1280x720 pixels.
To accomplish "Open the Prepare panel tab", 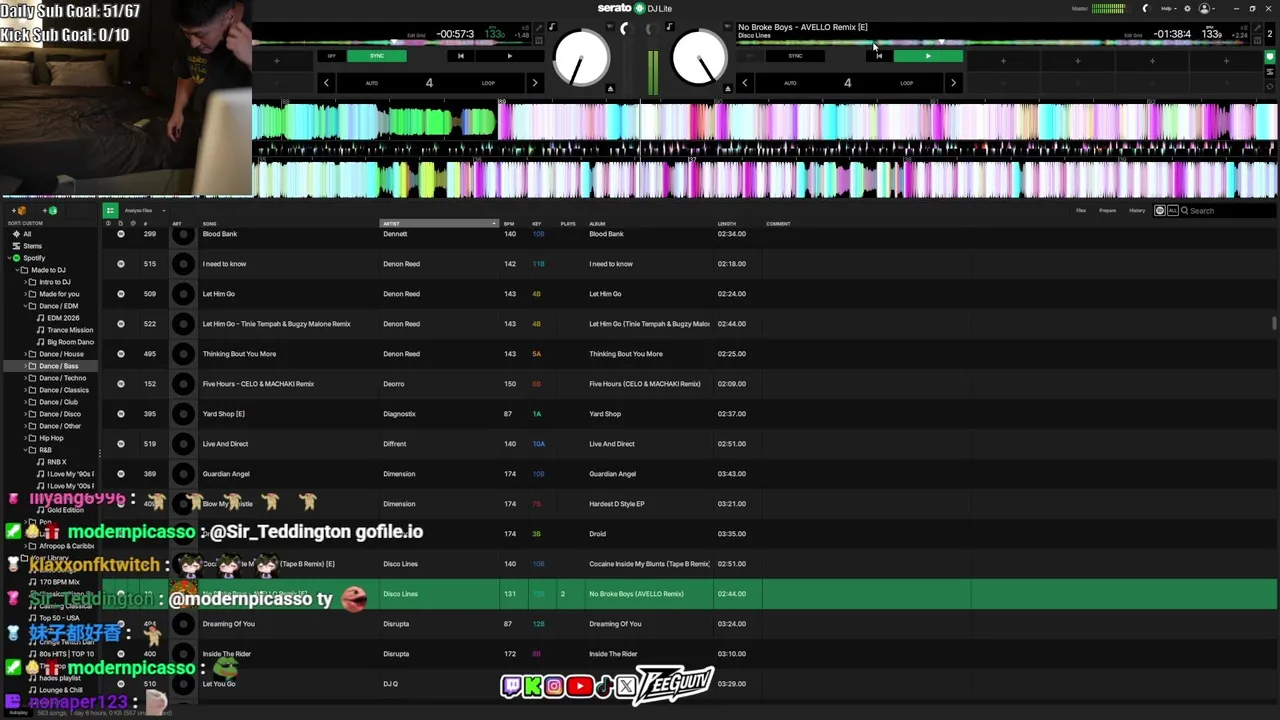I will tap(1108, 211).
